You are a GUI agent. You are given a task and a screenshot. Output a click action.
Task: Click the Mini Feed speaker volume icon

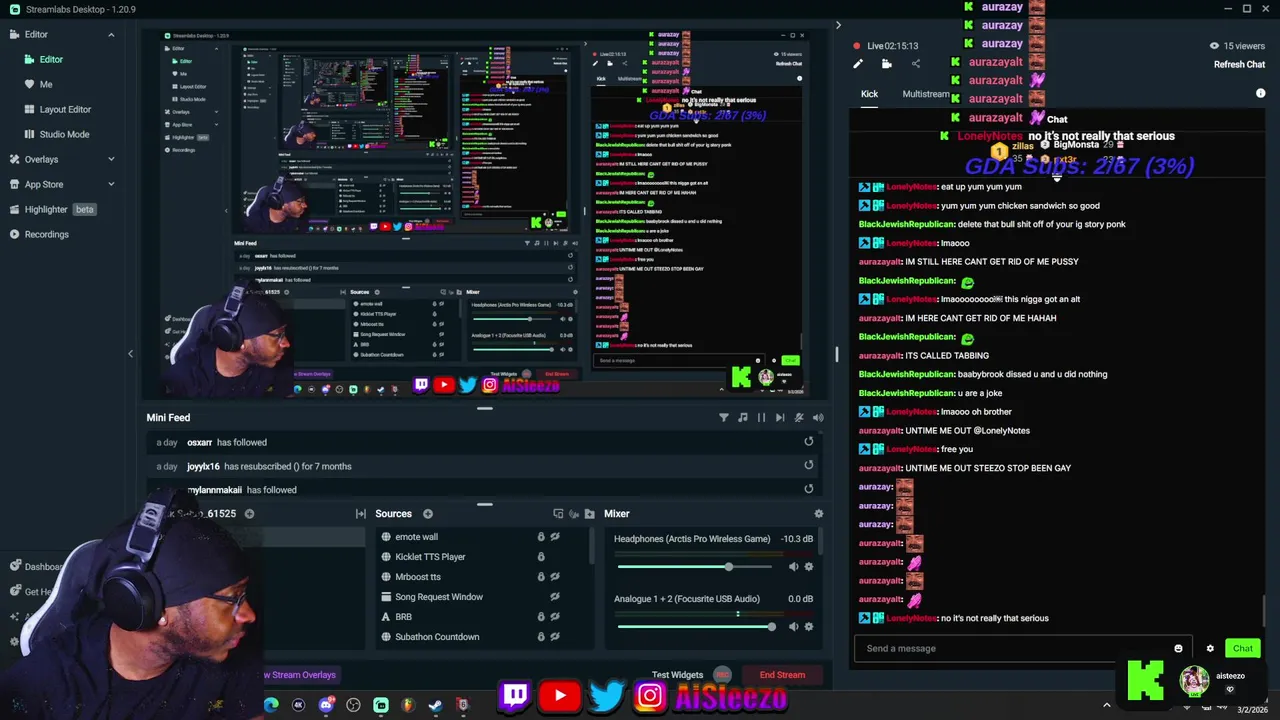(x=818, y=418)
